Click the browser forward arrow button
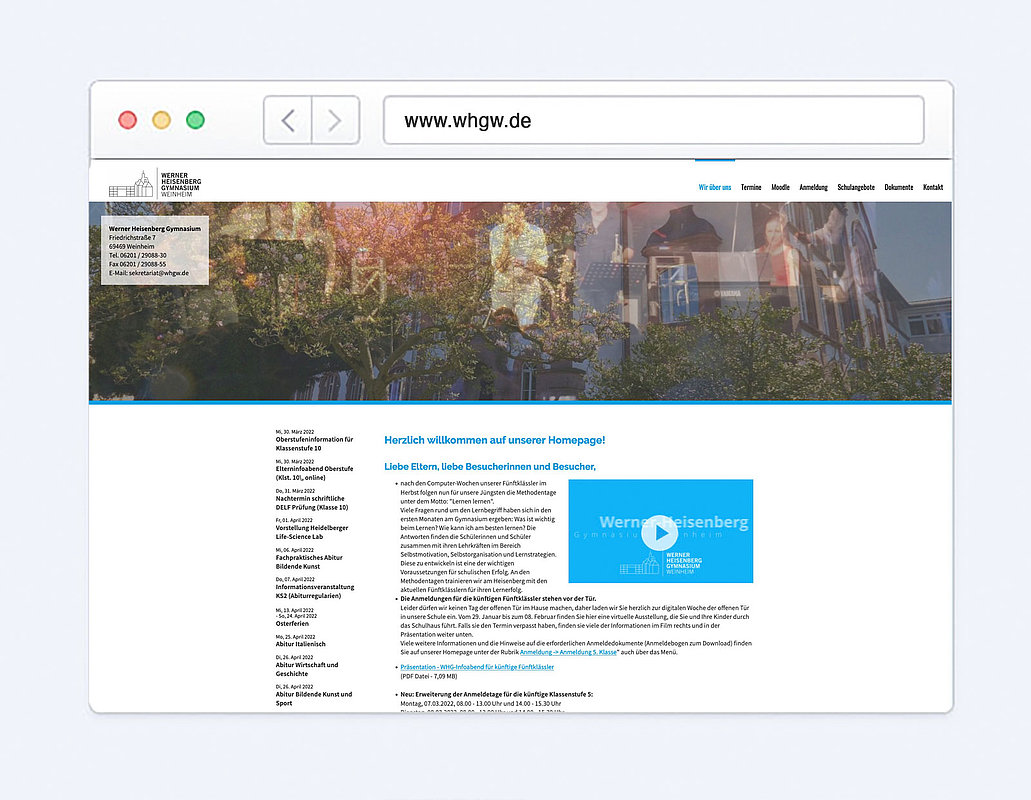The image size is (1031, 800). coord(335,121)
